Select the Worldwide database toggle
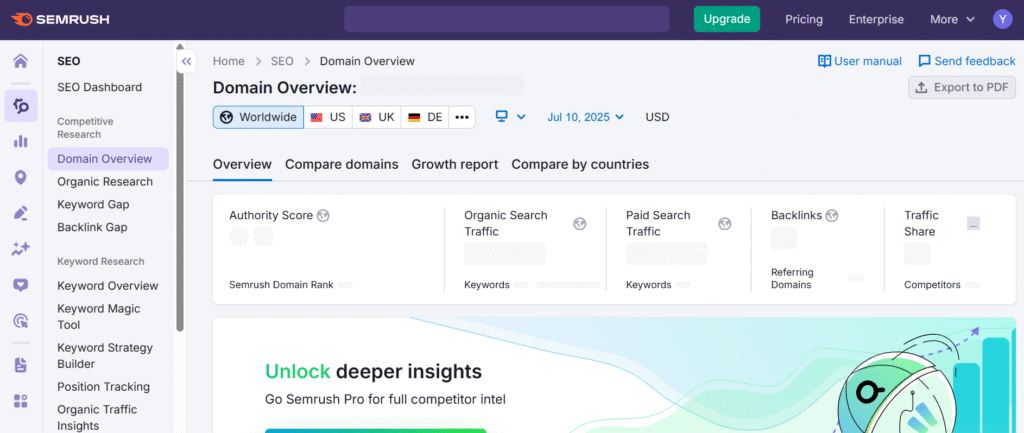Screen dimensions: 1024x433 (x=258, y=117)
